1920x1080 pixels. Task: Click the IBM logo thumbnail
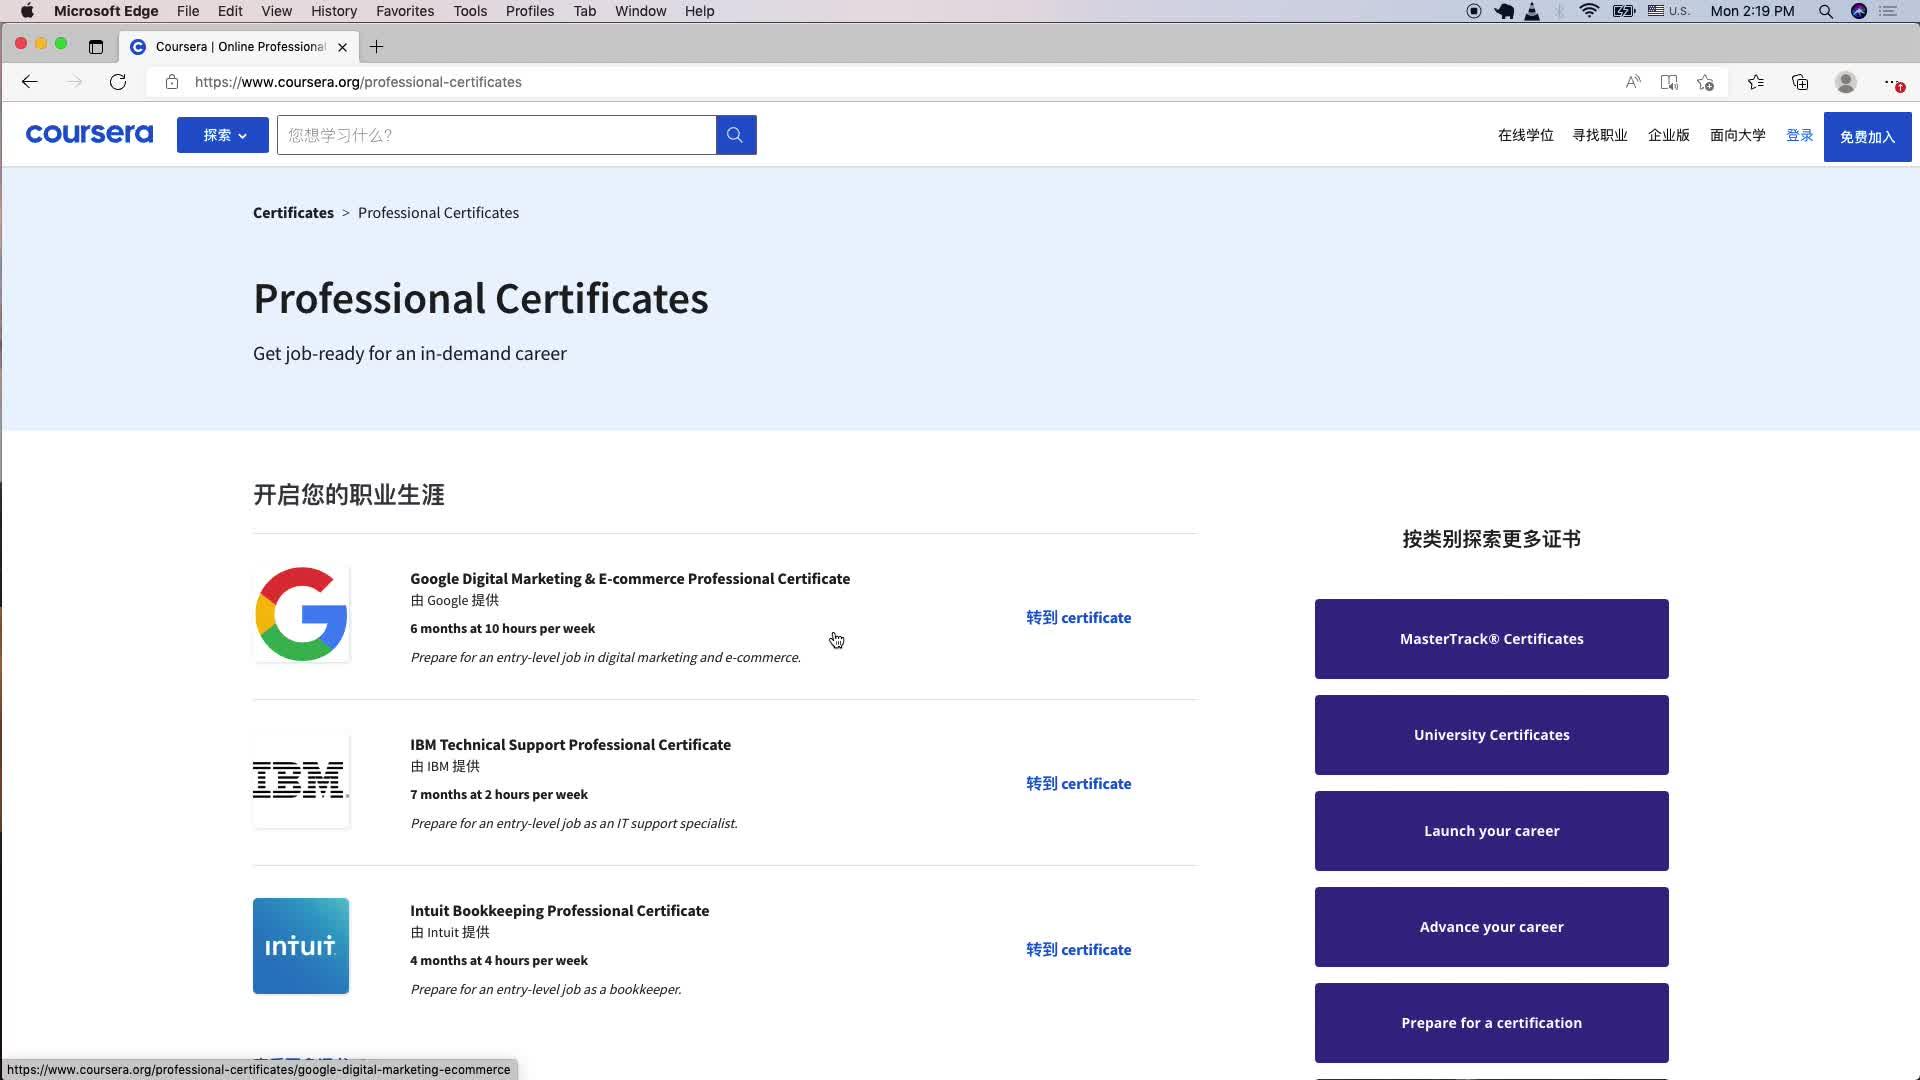tap(301, 780)
